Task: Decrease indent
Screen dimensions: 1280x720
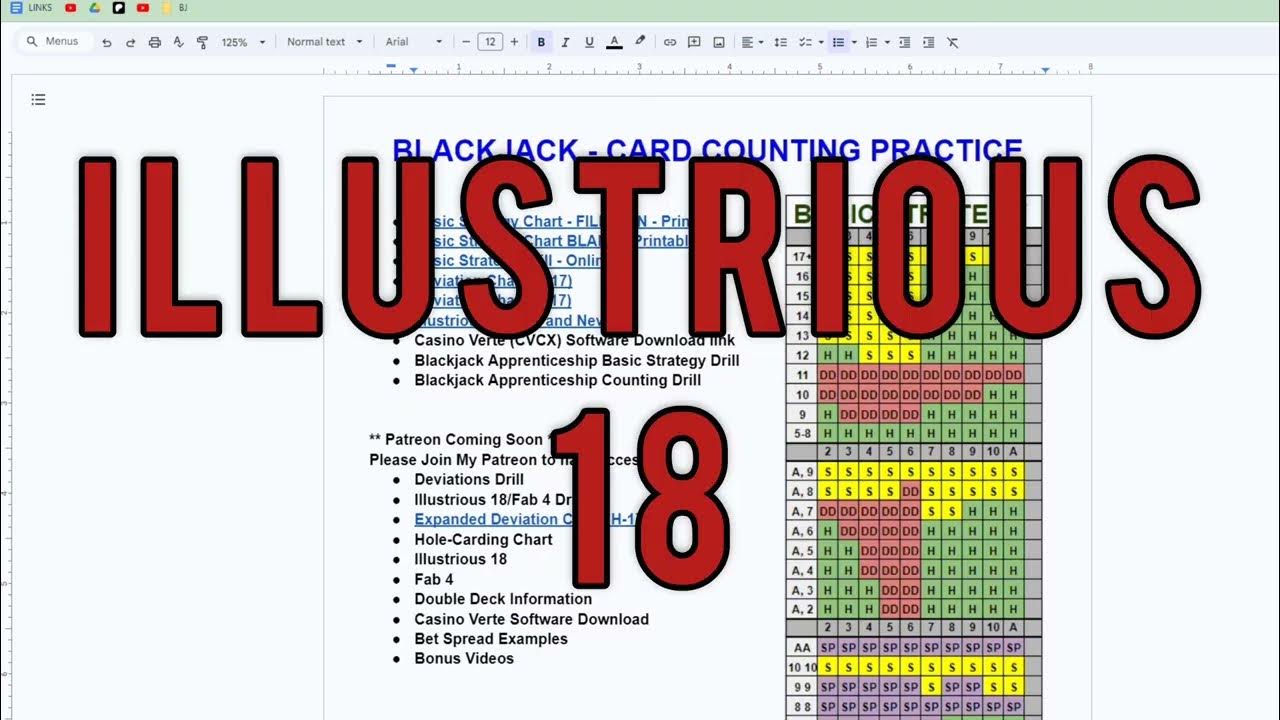Action: pos(905,42)
